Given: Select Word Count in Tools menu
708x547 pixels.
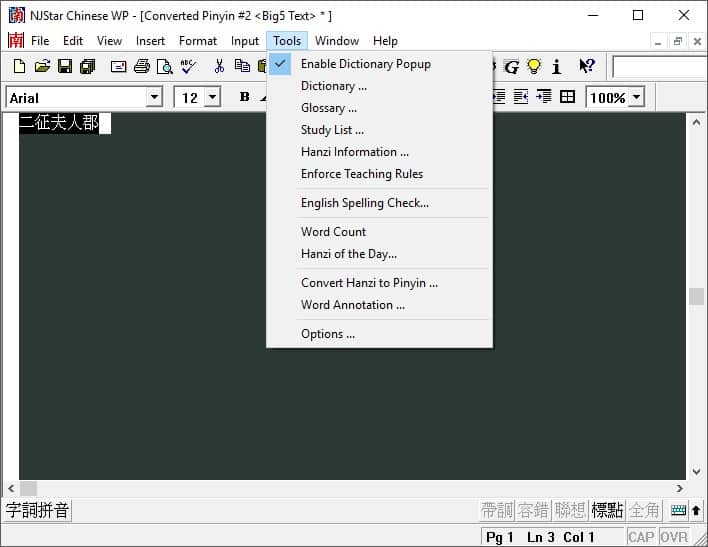Looking at the screenshot, I should tap(379, 232).
